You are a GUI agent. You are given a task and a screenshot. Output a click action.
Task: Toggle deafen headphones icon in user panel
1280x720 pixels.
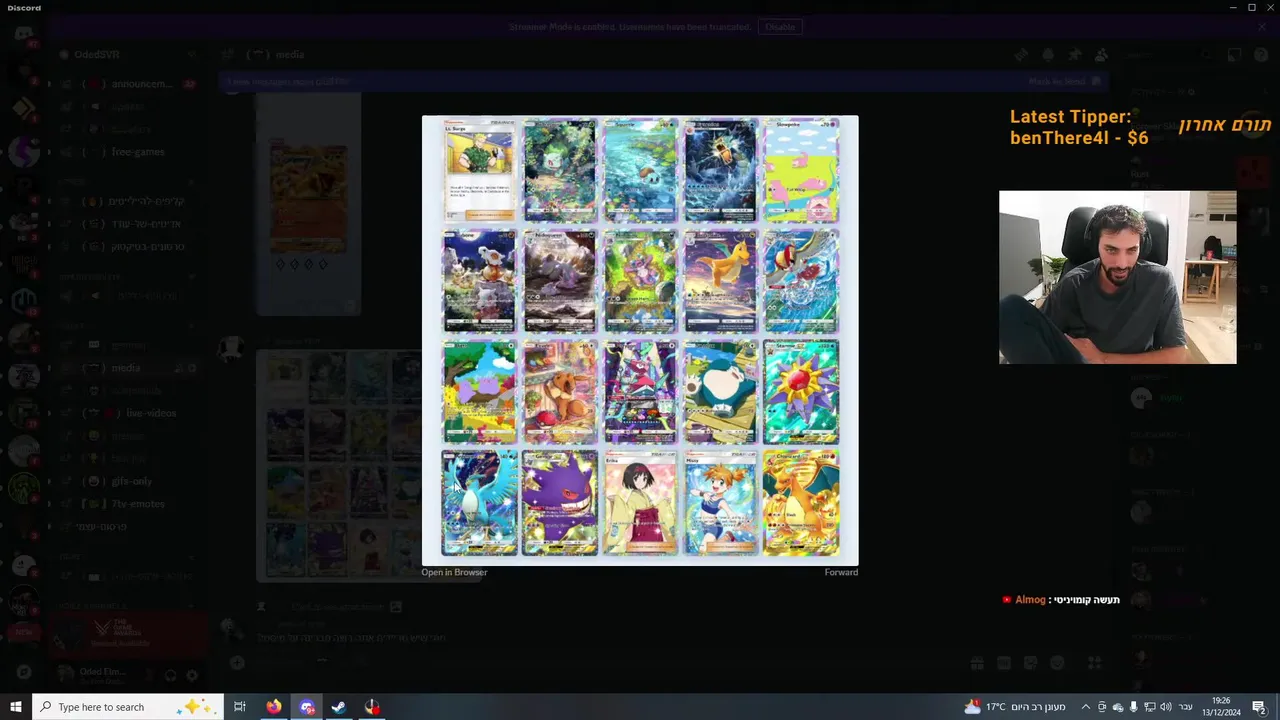(x=170, y=675)
